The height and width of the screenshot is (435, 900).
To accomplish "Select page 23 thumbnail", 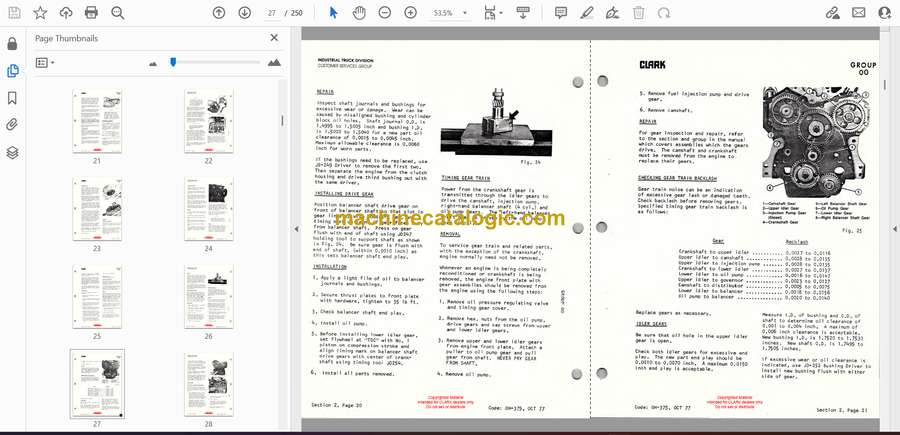I will click(x=97, y=208).
